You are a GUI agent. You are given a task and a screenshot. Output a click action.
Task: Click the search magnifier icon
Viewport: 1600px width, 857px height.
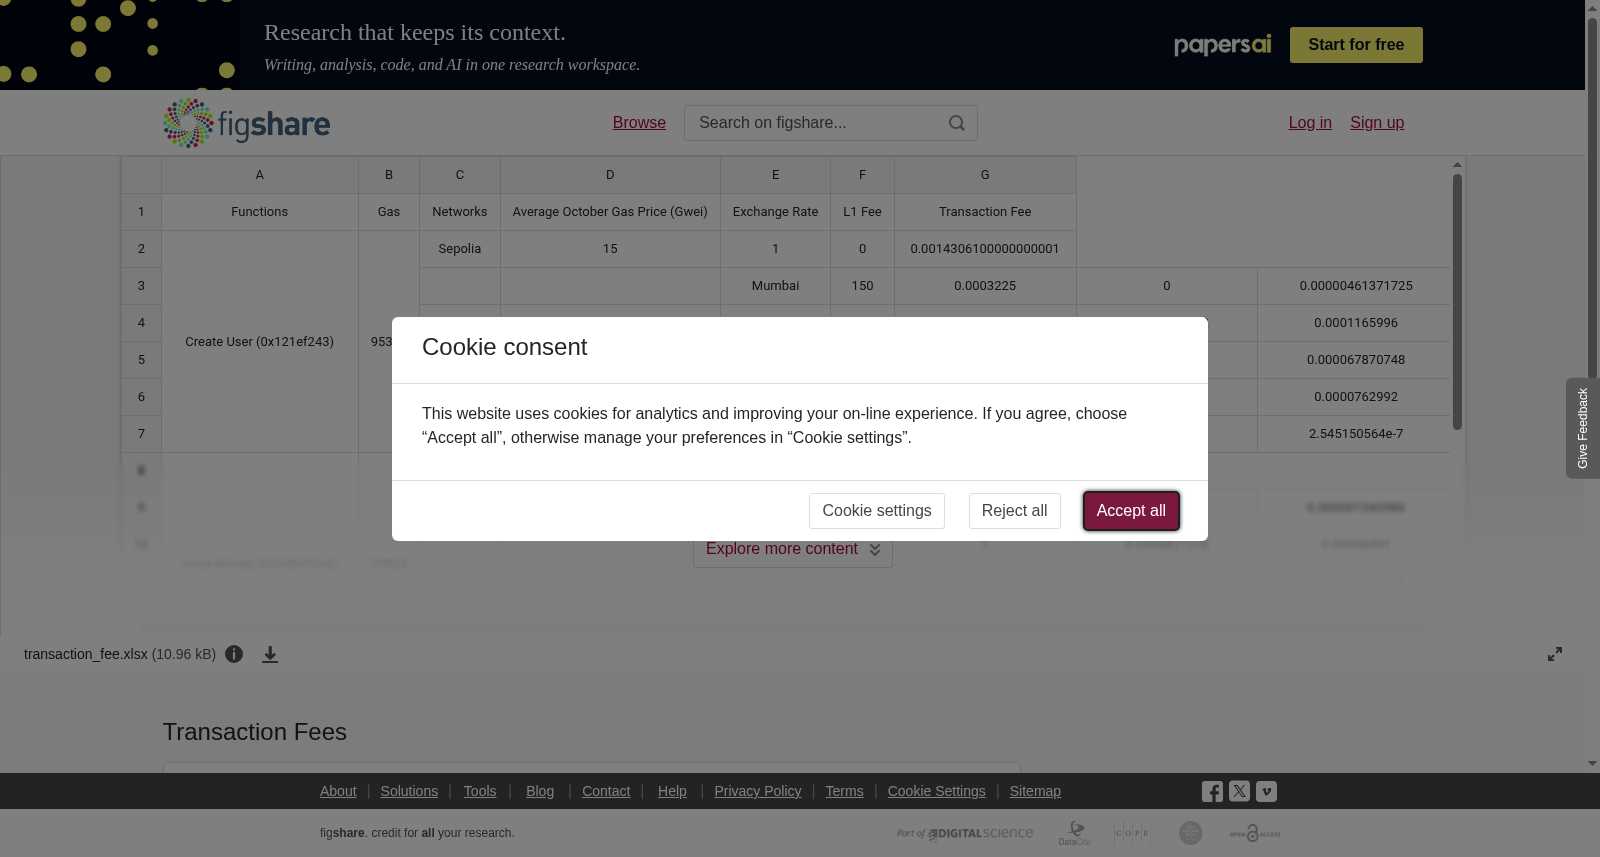(957, 123)
